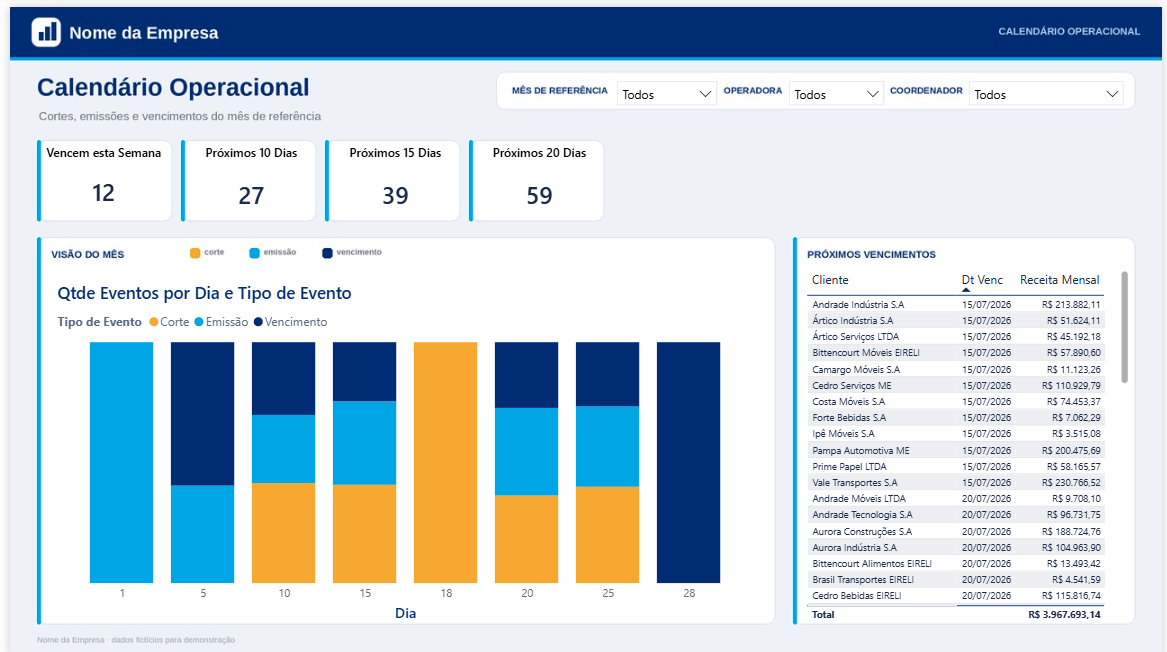
Task: Click the dark blue vencimento legend marker
Action: click(x=327, y=253)
